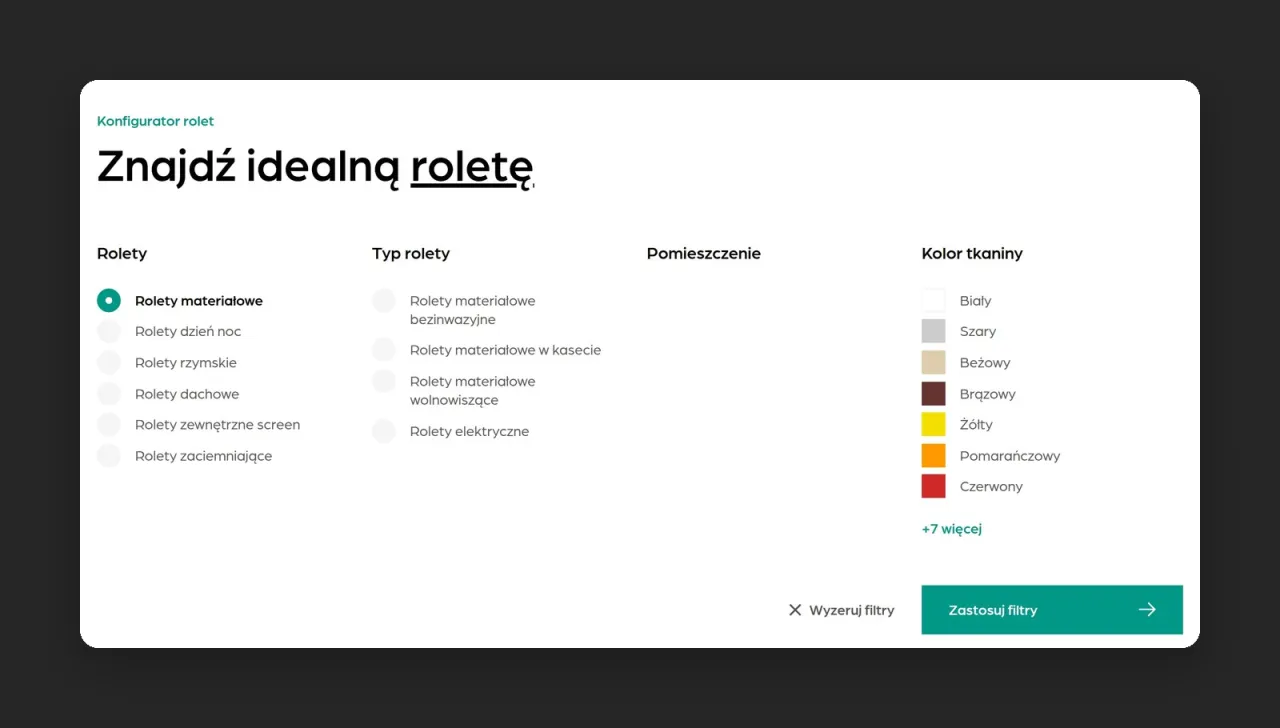This screenshot has height=728, width=1280.
Task: Expand the +7 więcej colors list
Action: [x=952, y=529]
